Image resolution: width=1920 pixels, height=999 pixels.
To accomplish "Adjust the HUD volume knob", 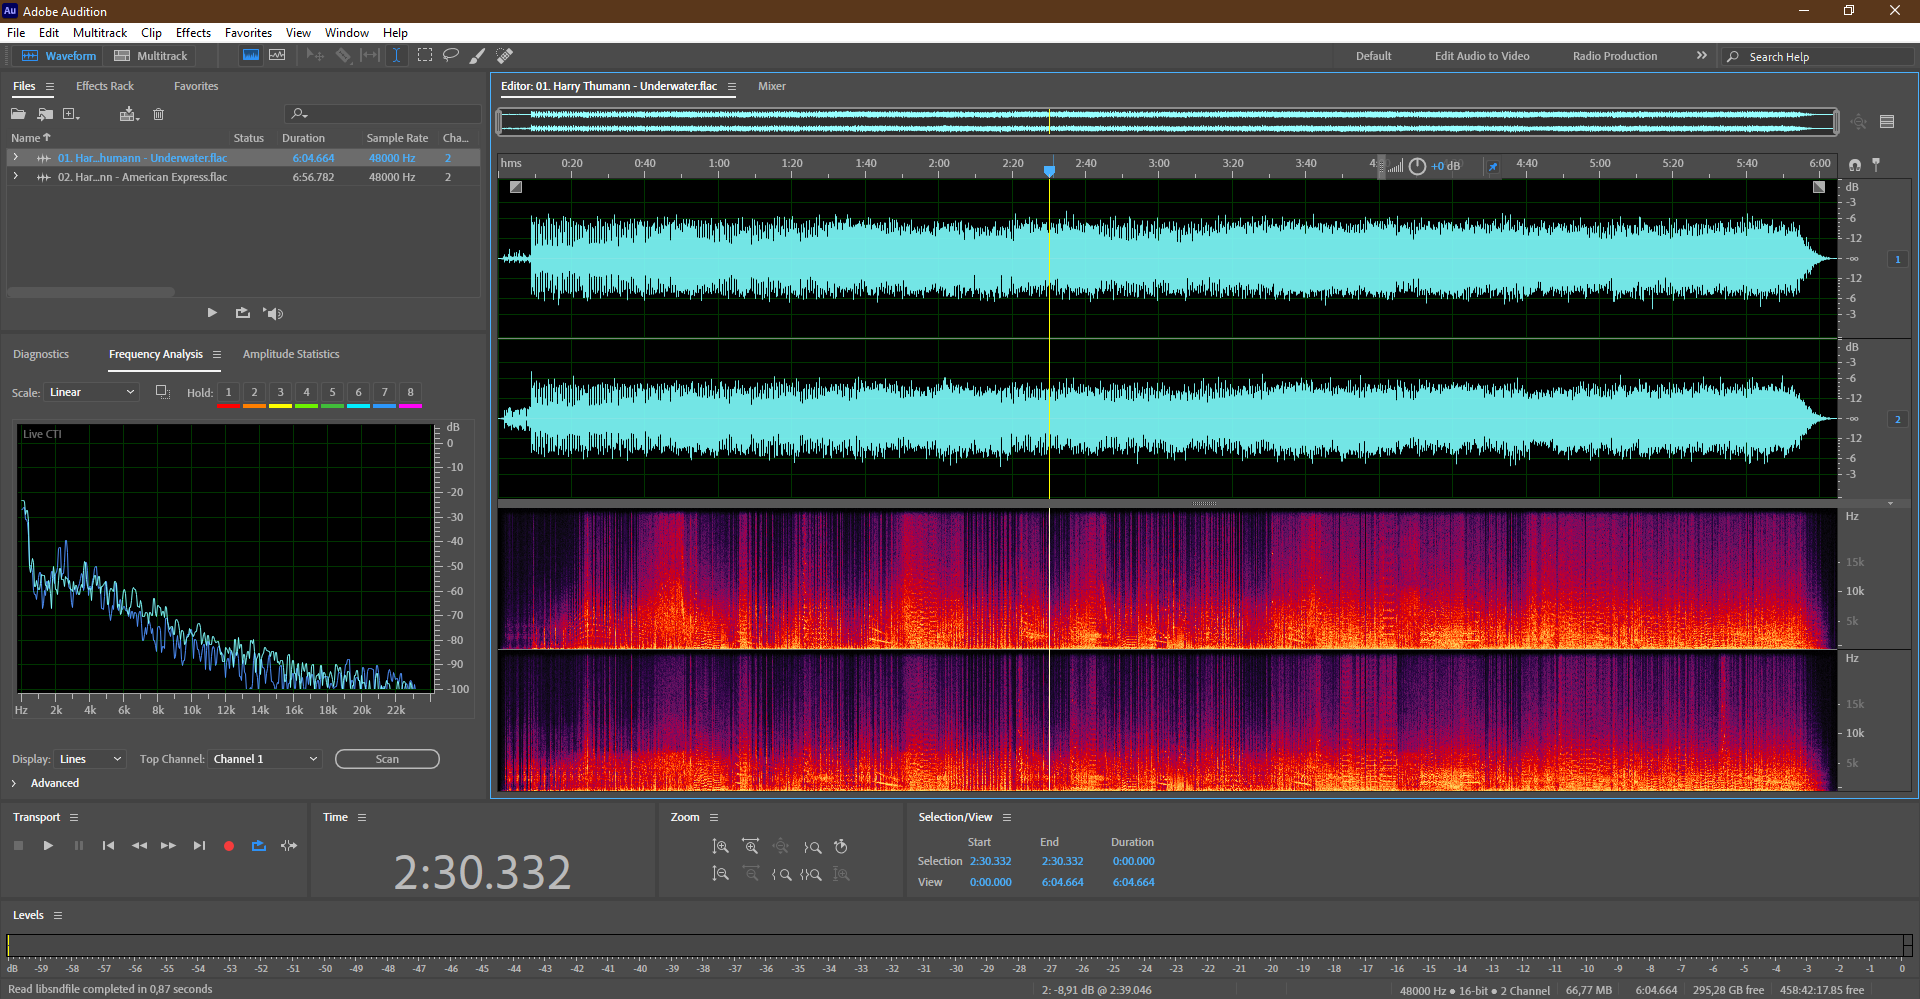I will (x=1417, y=166).
